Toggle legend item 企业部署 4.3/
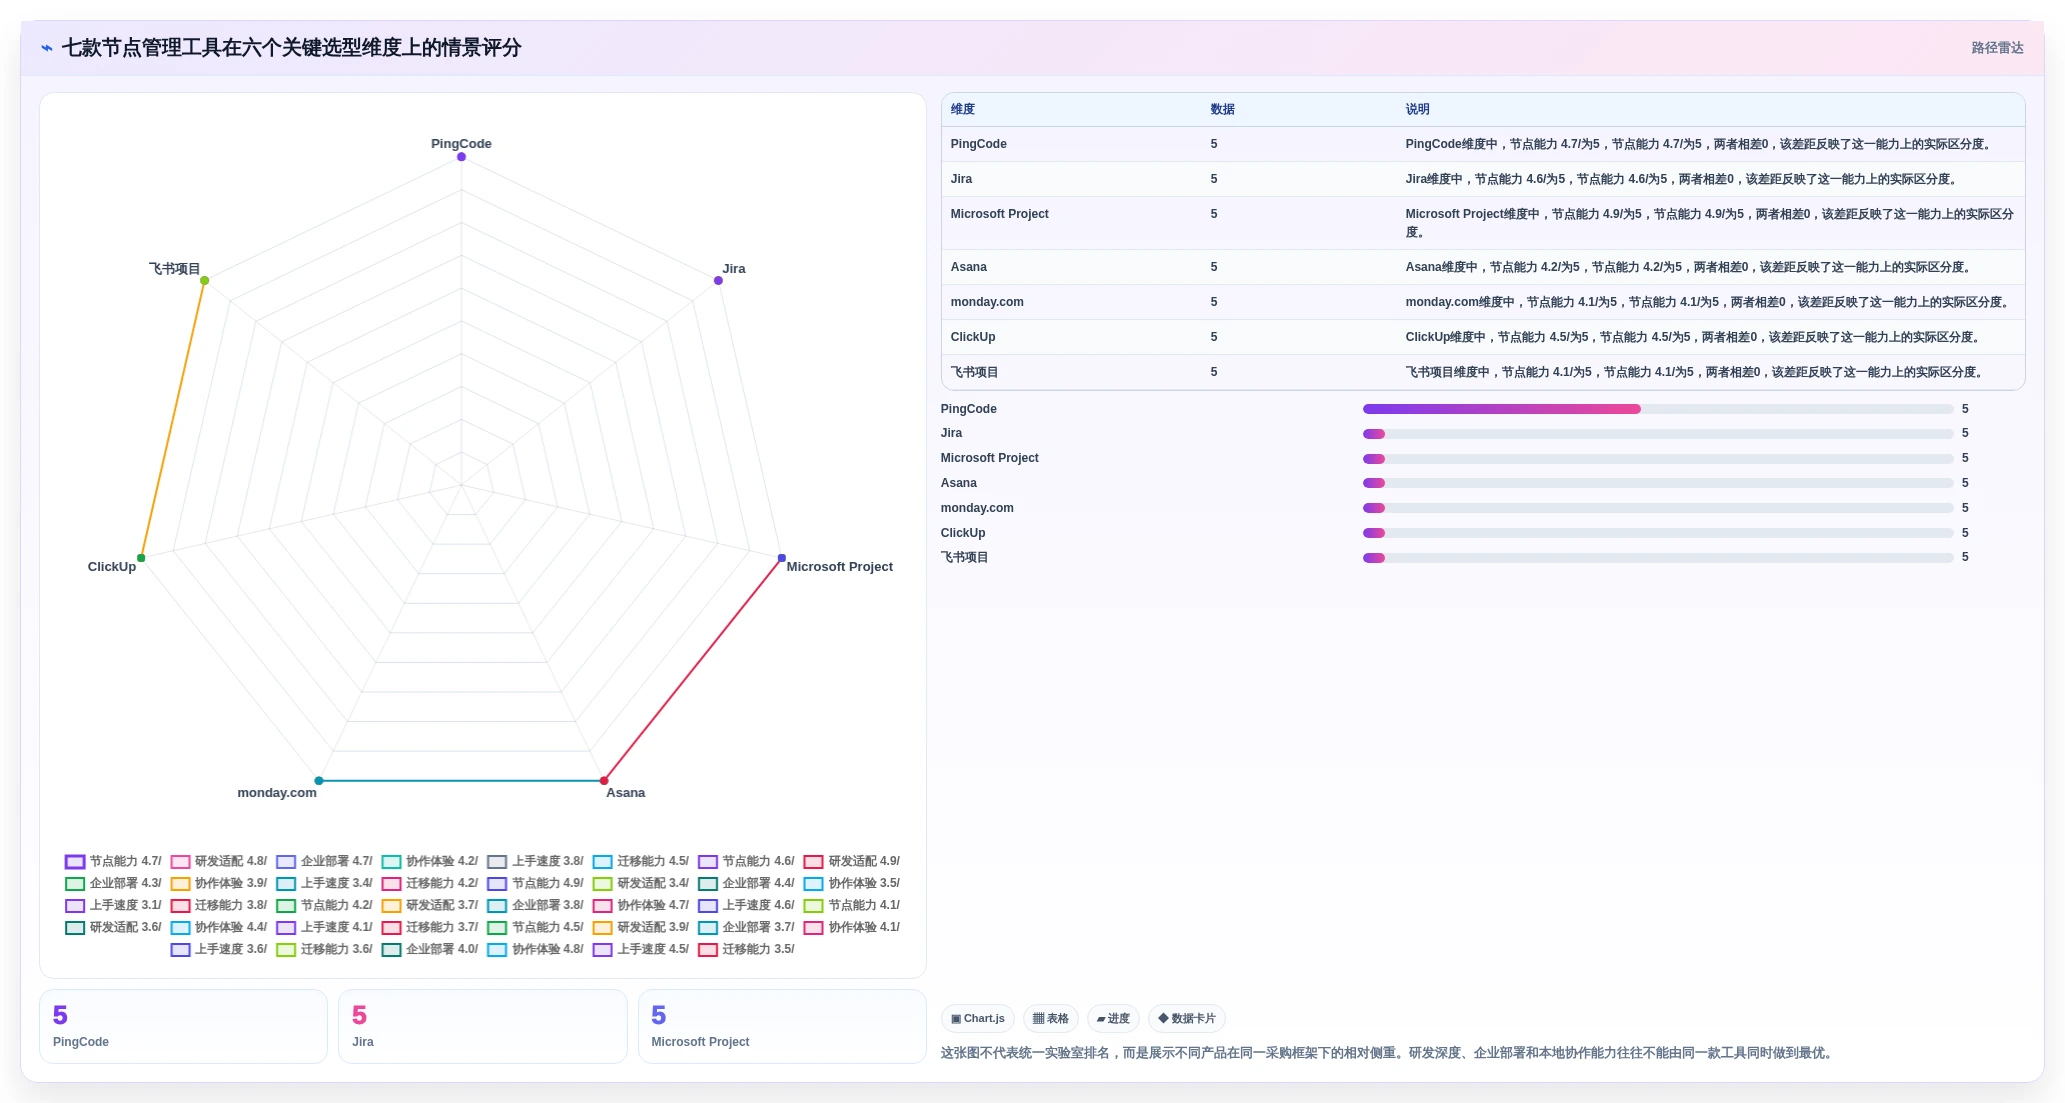 pos(113,884)
